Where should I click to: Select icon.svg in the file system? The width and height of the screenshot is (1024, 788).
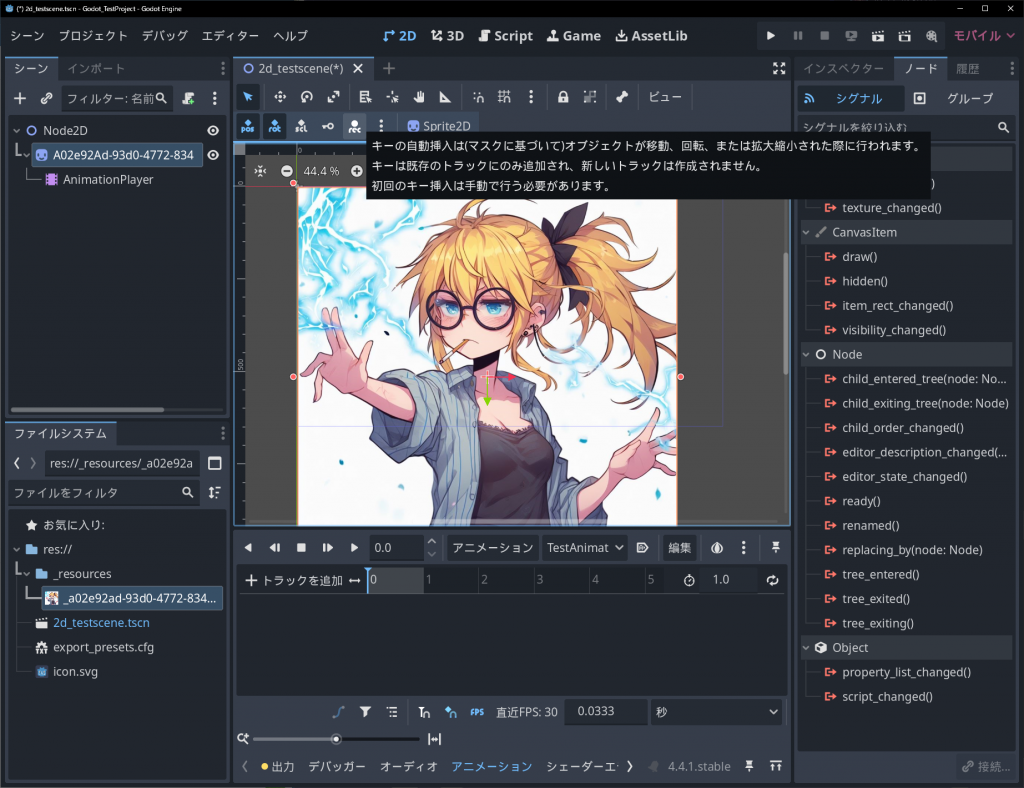[75, 672]
